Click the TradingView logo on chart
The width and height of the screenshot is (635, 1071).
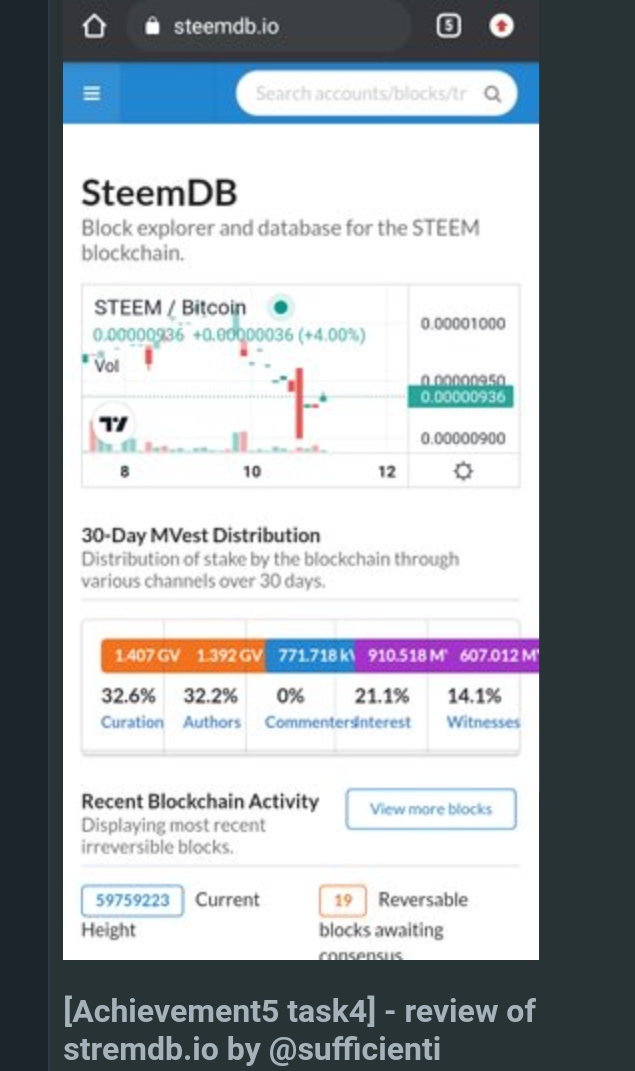113,424
